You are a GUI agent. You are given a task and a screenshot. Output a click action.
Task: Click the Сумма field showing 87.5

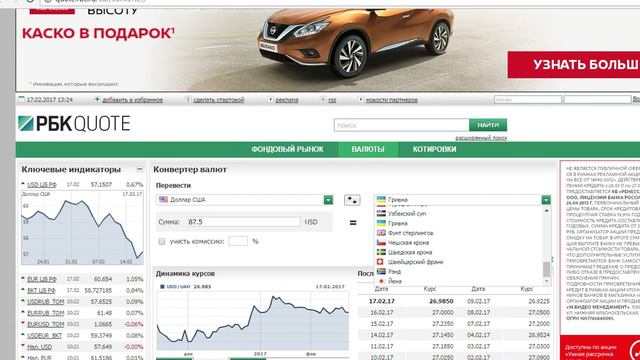243,222
